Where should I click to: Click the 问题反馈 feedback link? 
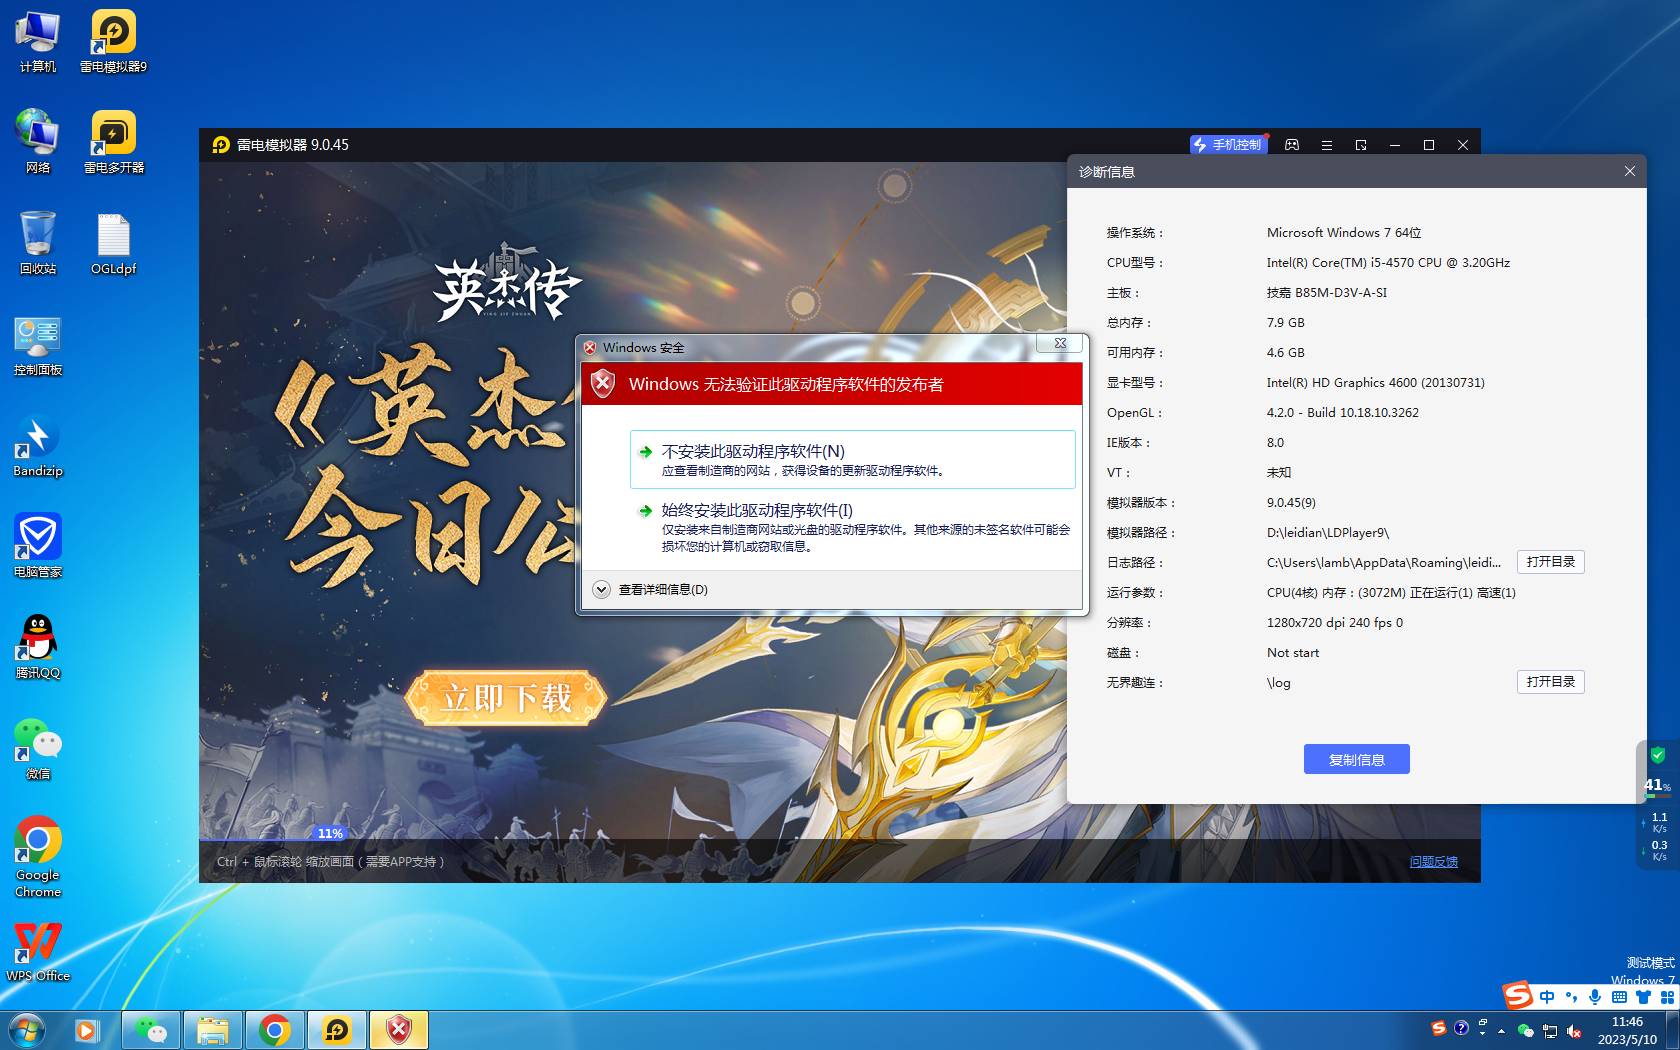tap(1433, 862)
